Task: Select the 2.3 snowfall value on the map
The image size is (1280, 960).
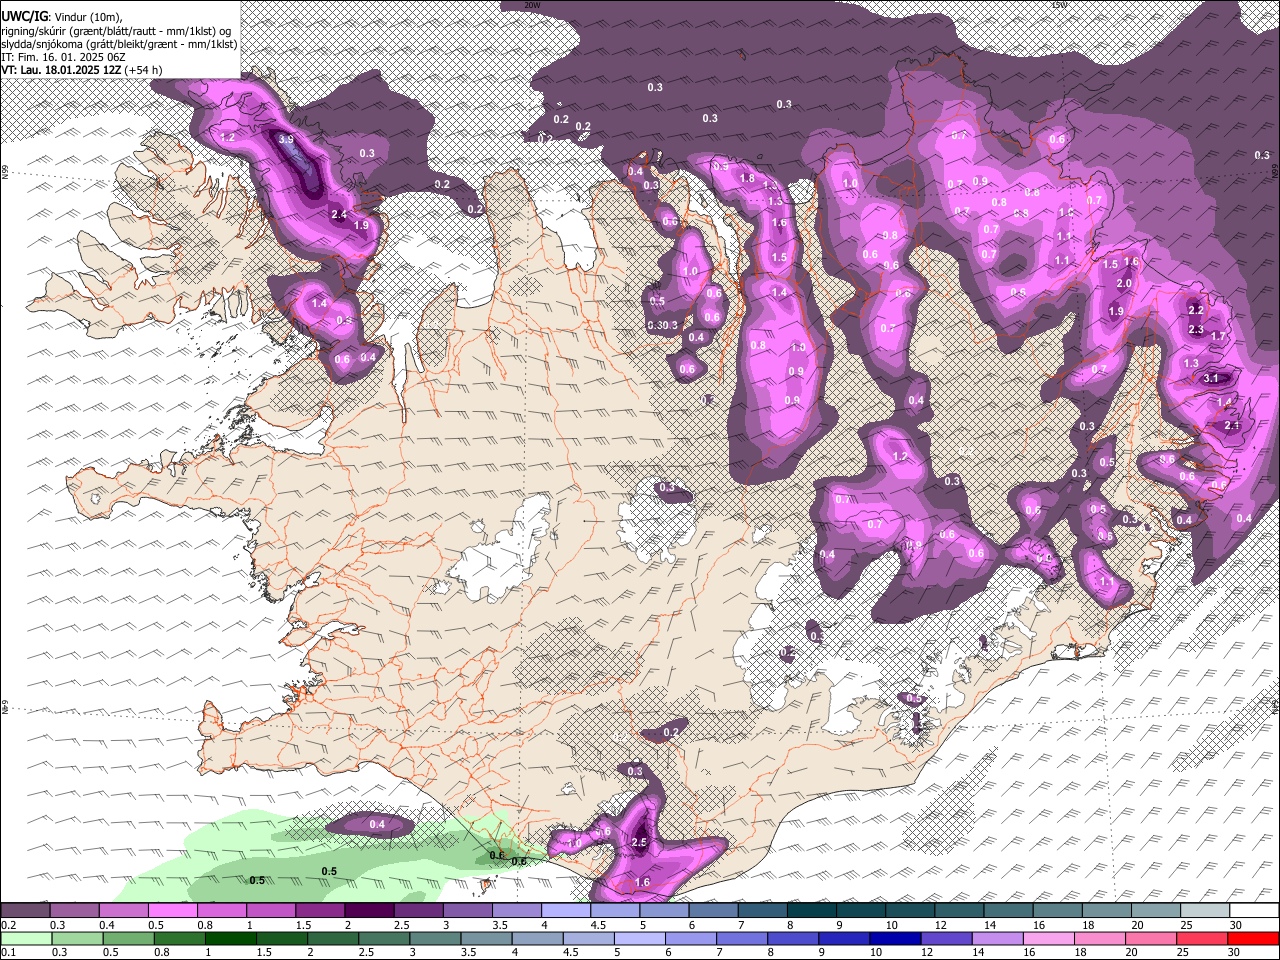Action: (x=1196, y=330)
